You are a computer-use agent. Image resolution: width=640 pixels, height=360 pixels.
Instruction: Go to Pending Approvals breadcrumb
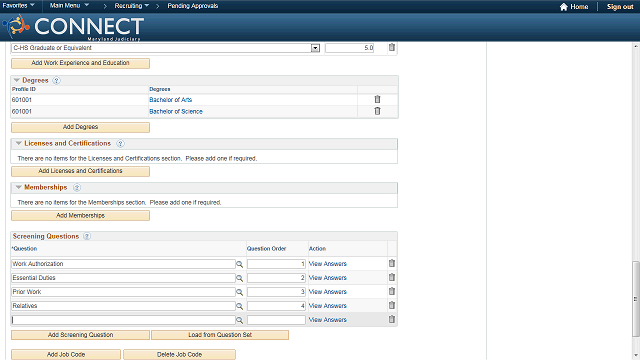click(x=193, y=6)
